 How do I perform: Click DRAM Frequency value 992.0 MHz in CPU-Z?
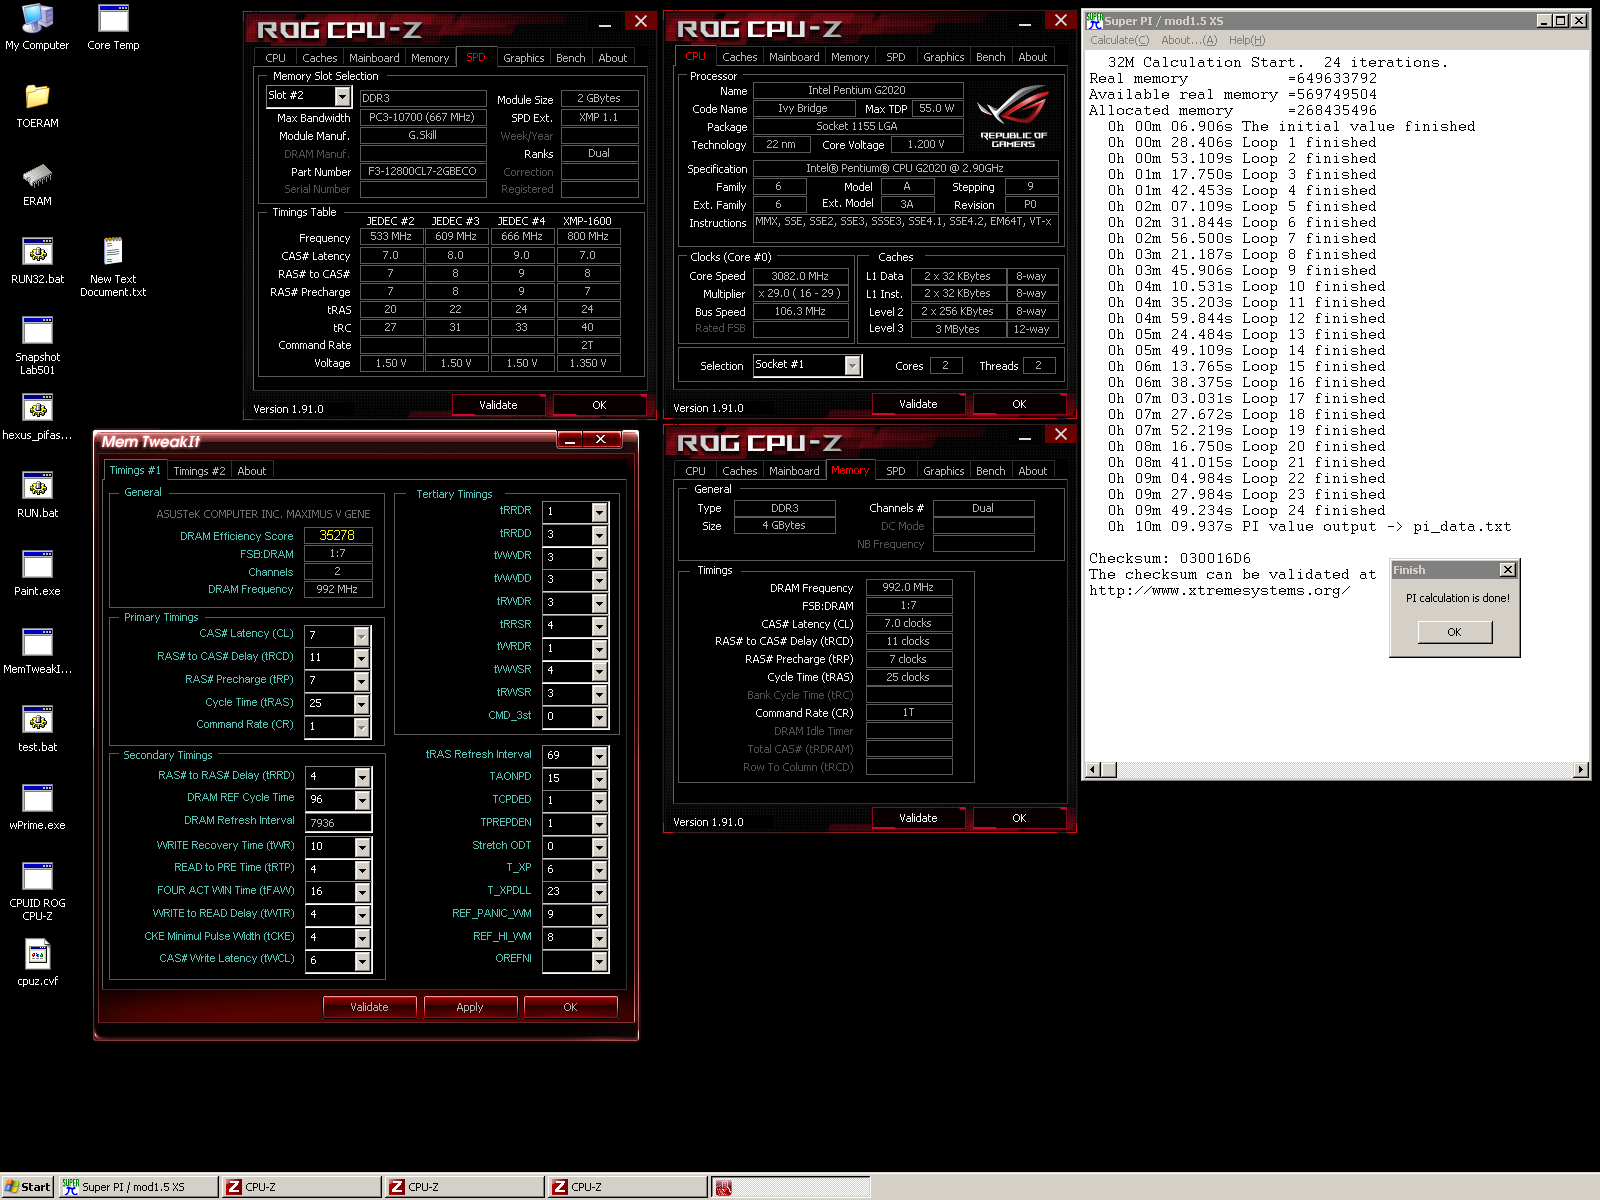(x=908, y=588)
